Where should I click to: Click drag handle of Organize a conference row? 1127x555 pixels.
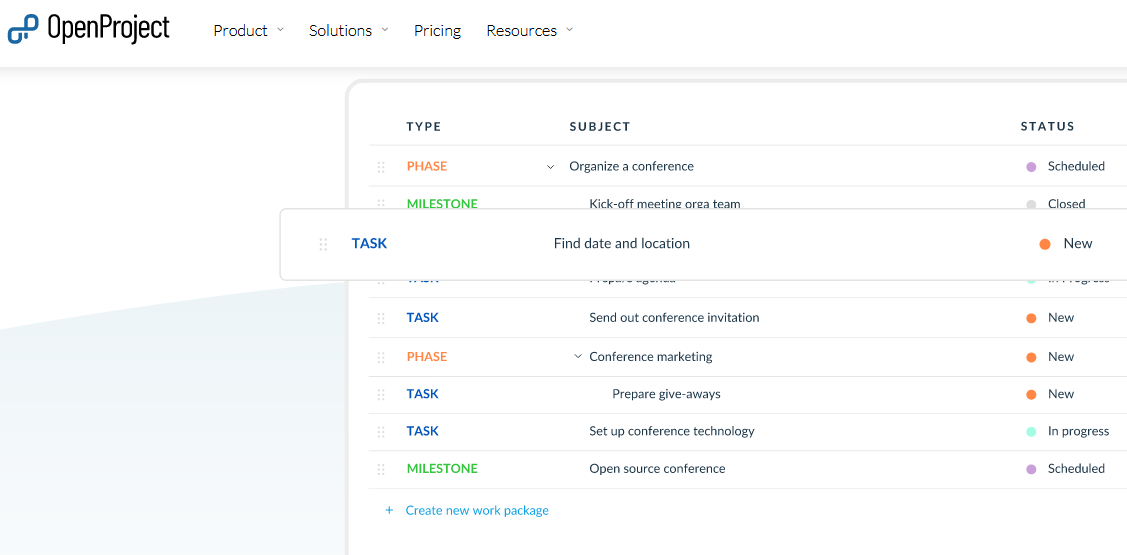pyautogui.click(x=381, y=167)
